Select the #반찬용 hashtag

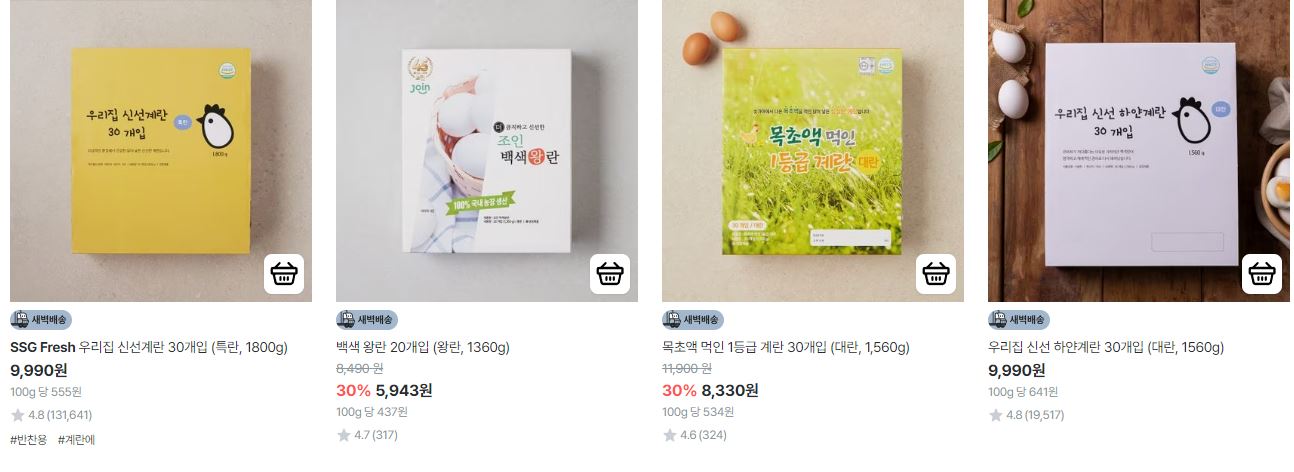click(x=29, y=440)
